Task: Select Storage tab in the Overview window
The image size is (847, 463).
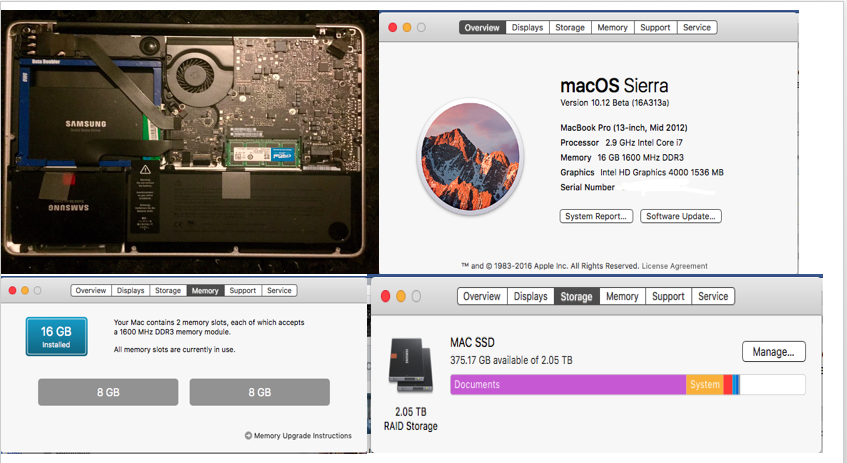Action: [x=570, y=28]
